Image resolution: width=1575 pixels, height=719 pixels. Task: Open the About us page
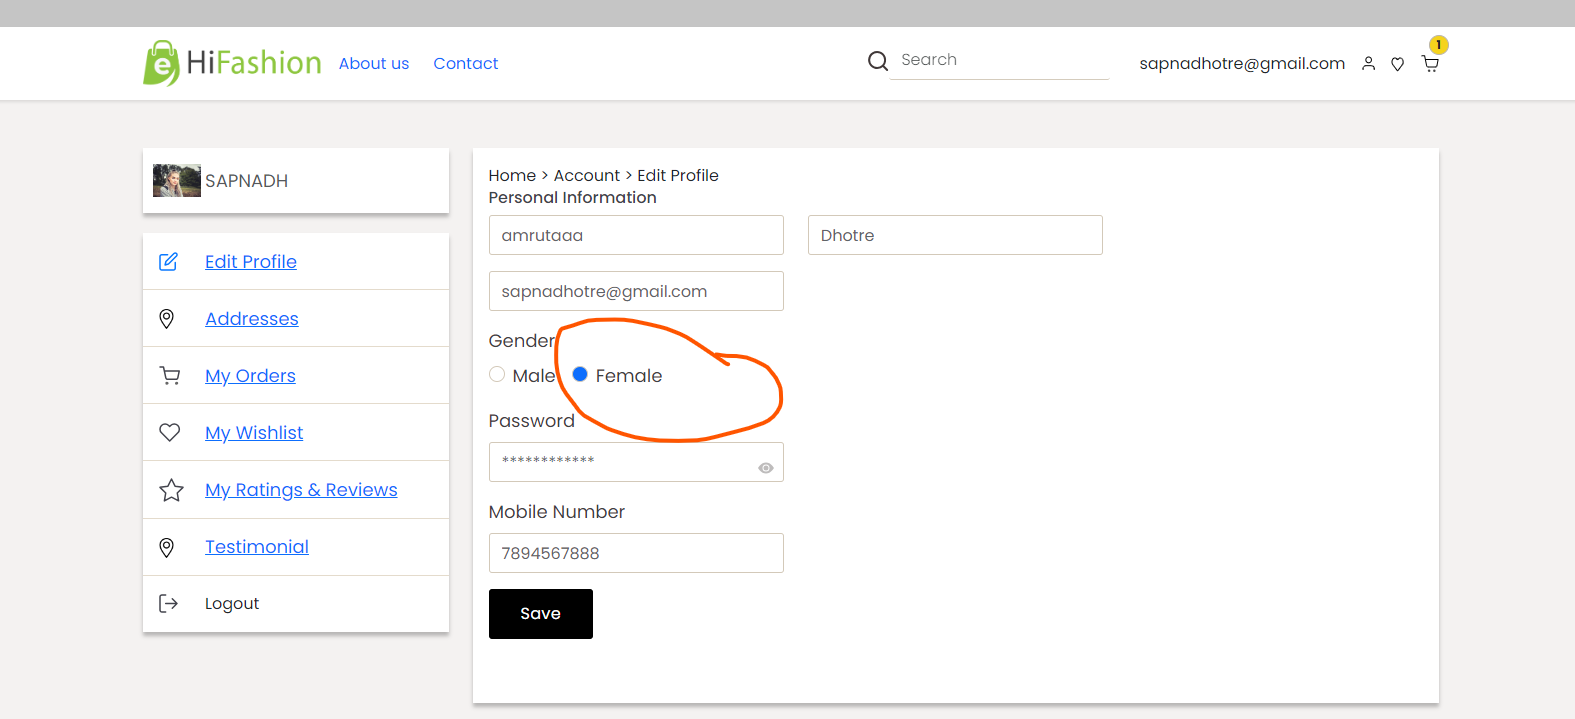374,63
